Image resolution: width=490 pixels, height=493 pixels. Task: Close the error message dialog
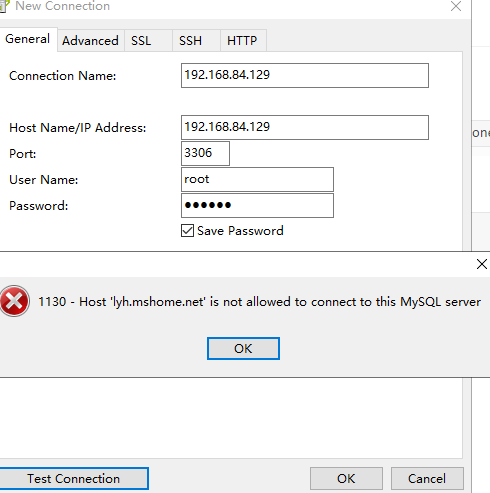481,264
